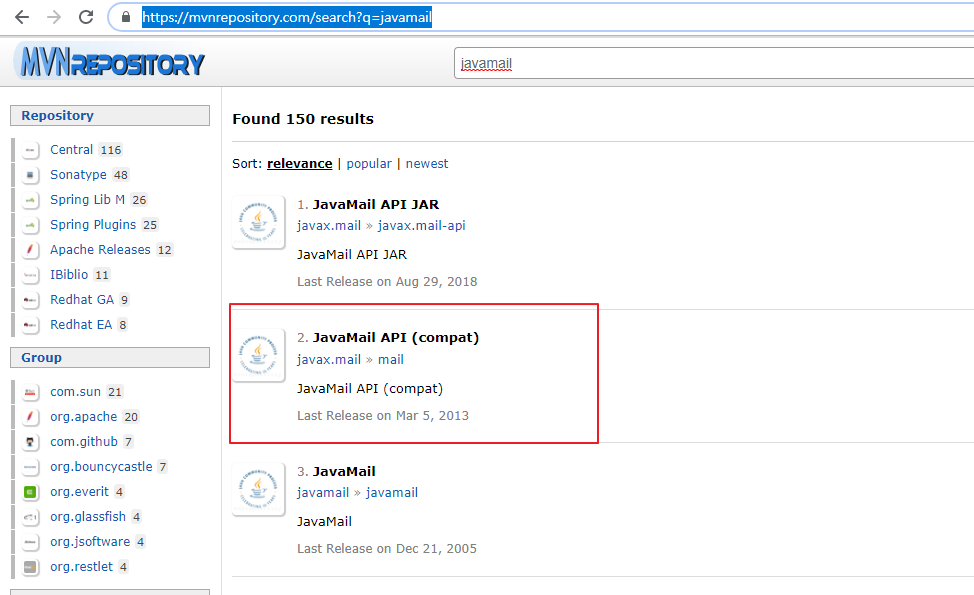Click the Repository section header
The height and width of the screenshot is (595, 974).
[110, 116]
